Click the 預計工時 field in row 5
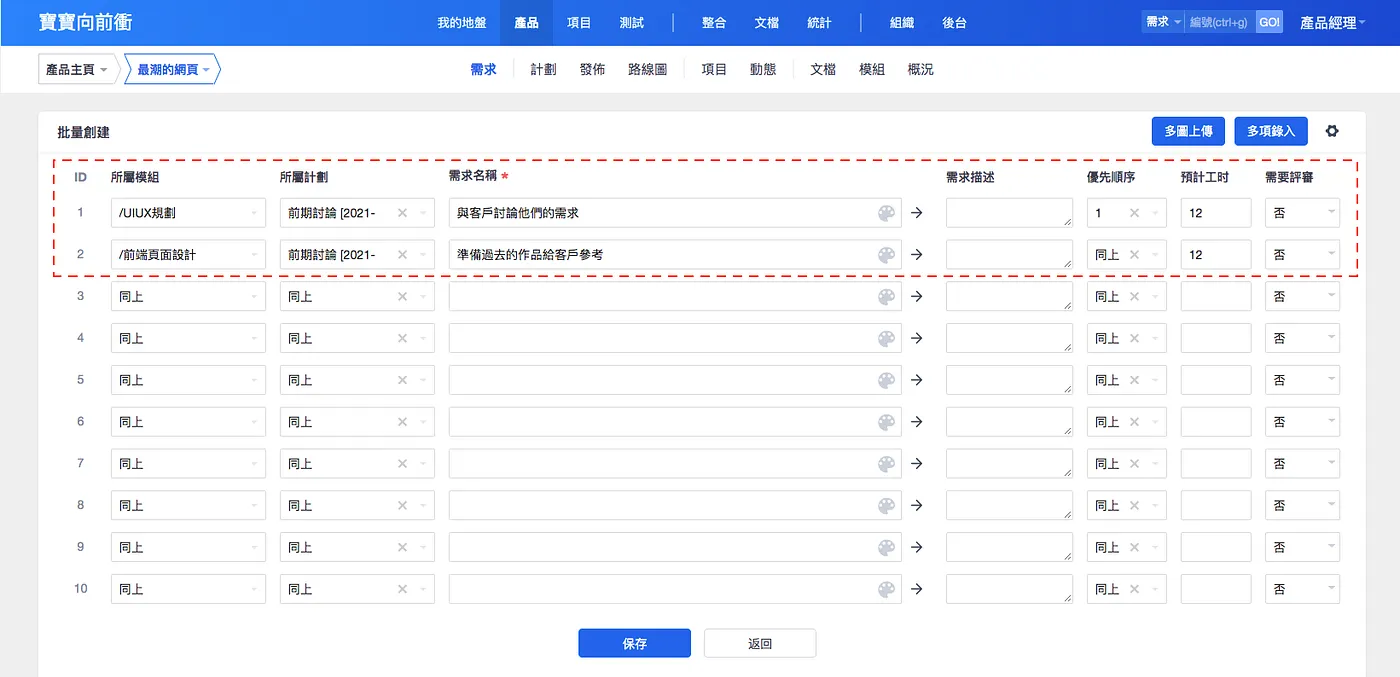 coord(1216,380)
